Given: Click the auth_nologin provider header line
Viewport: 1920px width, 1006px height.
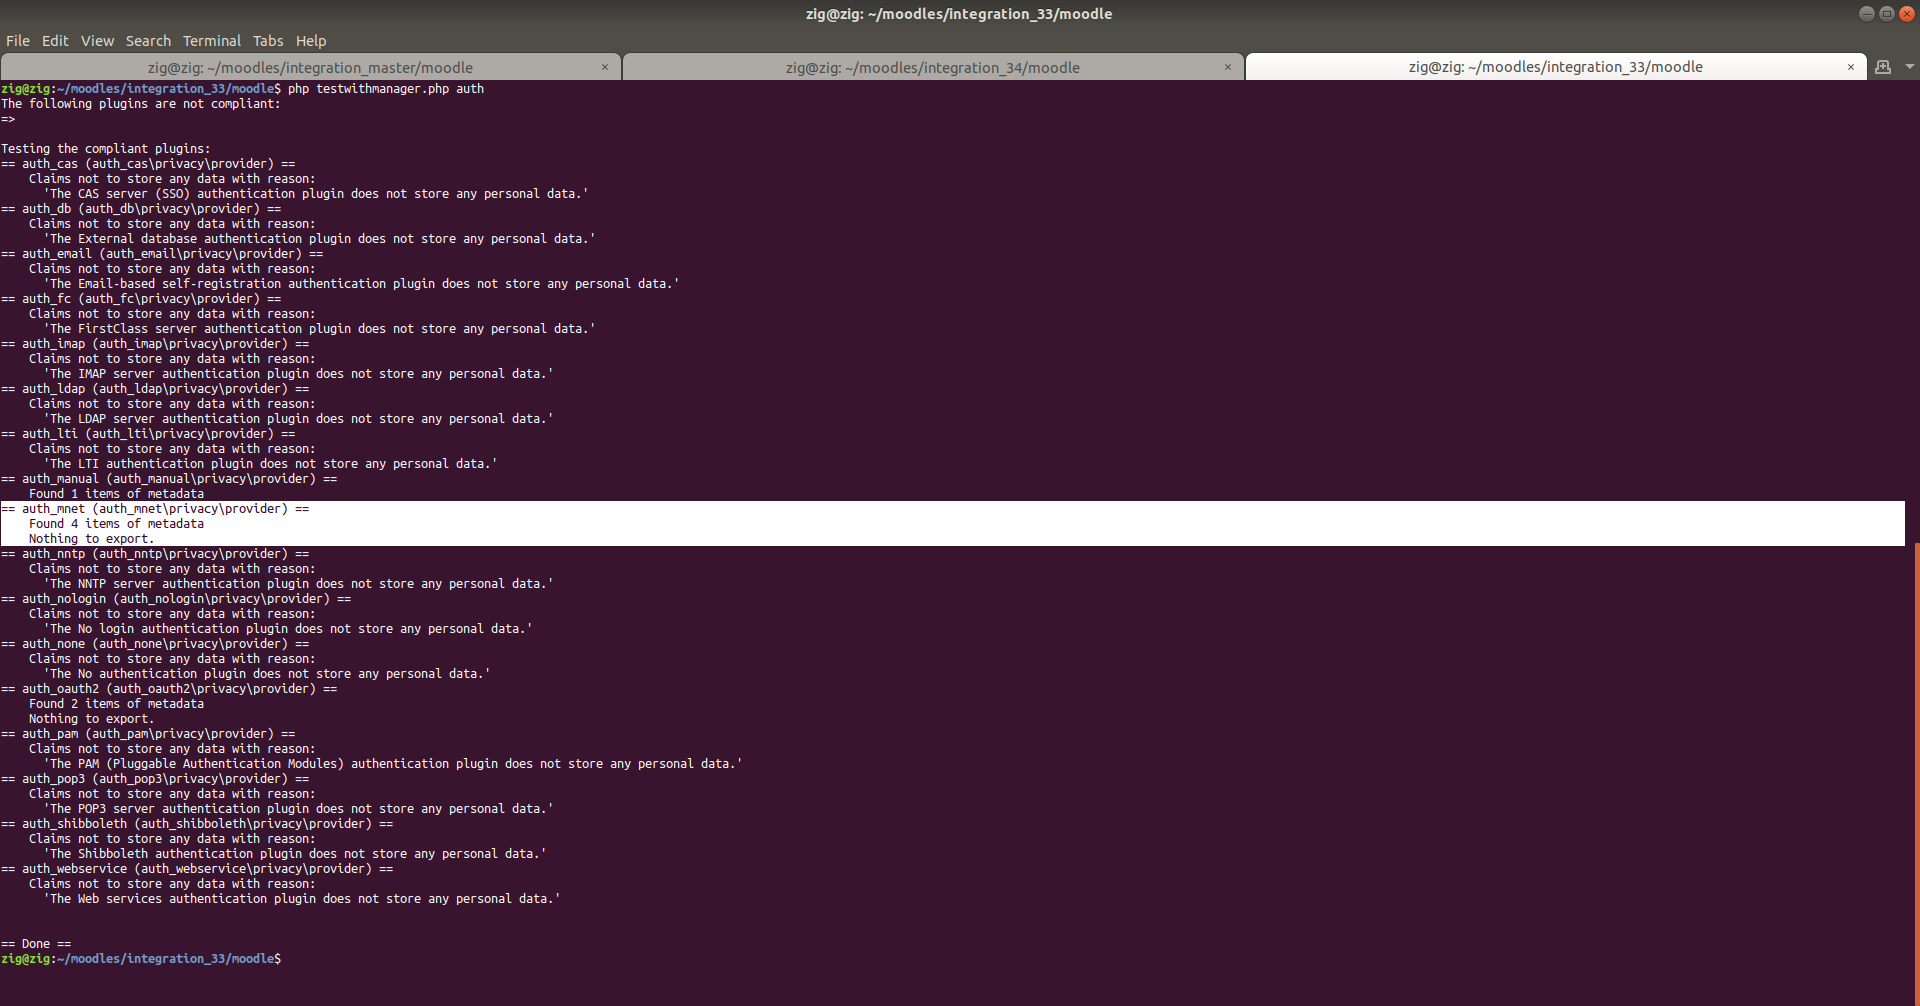Looking at the screenshot, I should (176, 599).
